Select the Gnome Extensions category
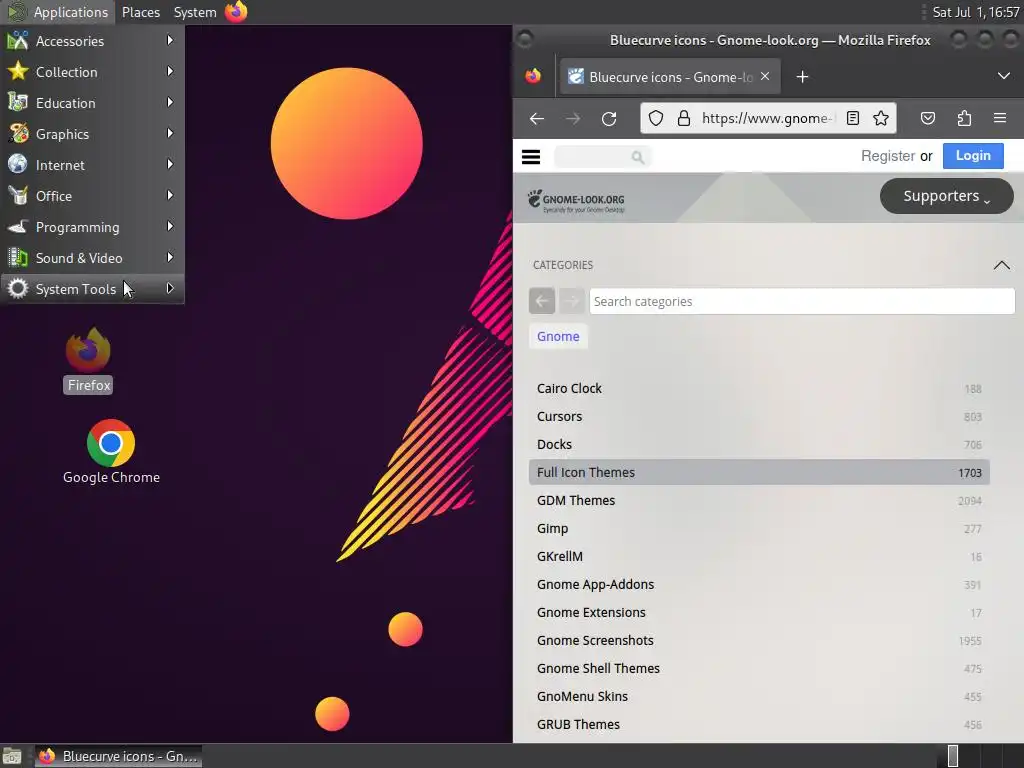Viewport: 1024px width, 768px height. (x=759, y=613)
